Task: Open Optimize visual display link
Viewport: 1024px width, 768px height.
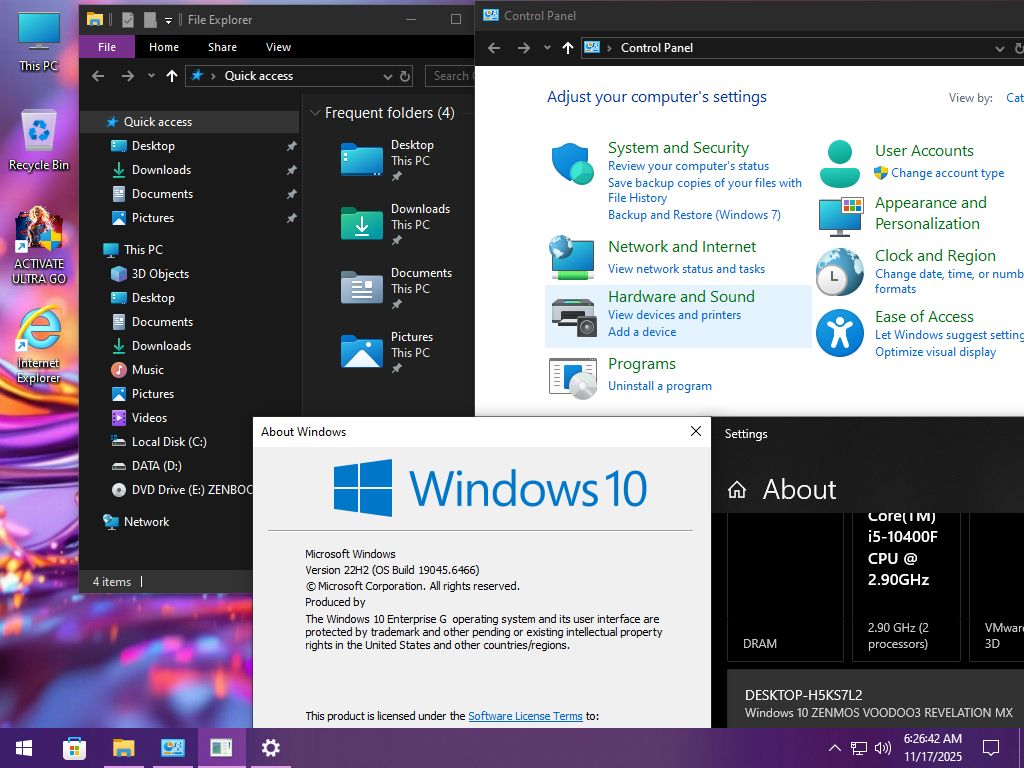Action: [x=935, y=352]
